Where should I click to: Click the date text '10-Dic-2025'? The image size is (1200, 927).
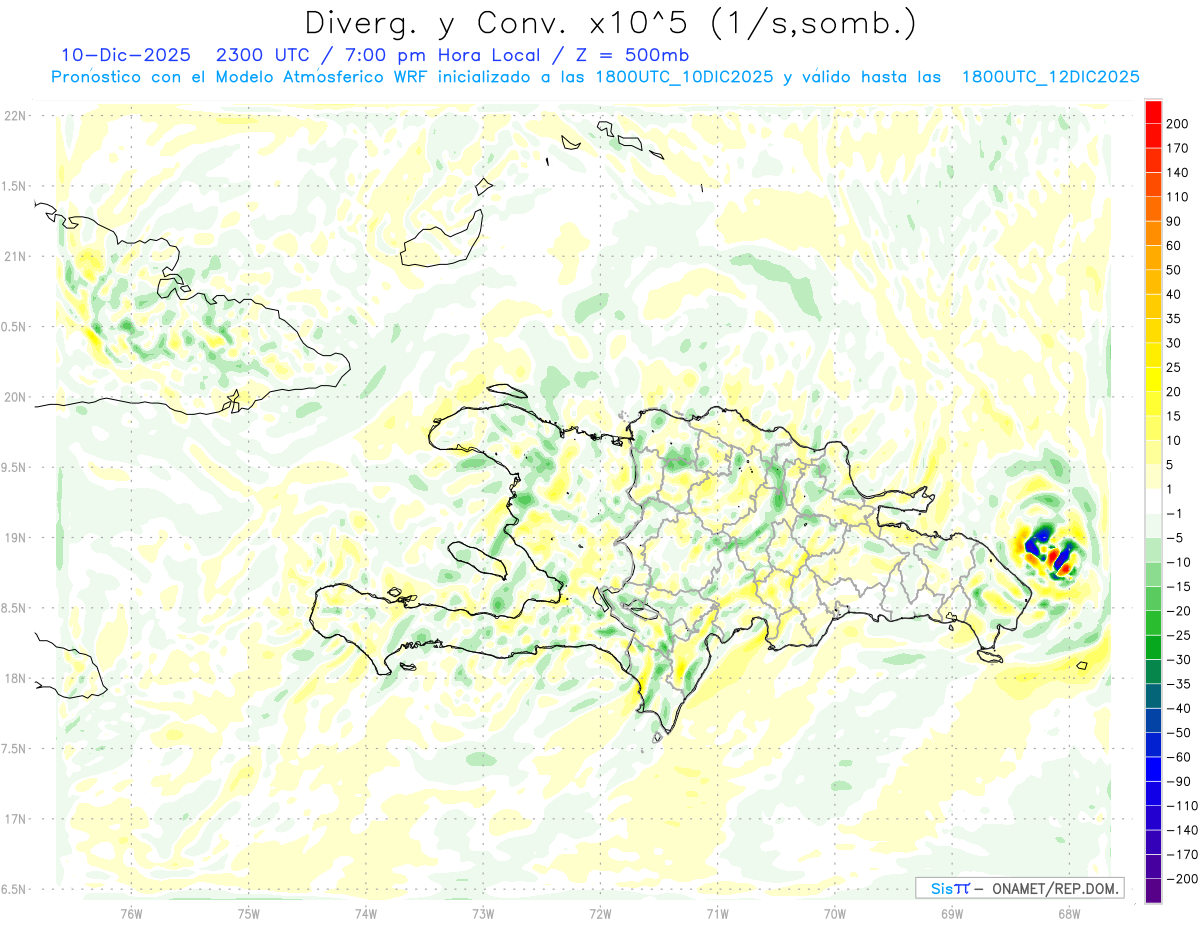click(125, 55)
